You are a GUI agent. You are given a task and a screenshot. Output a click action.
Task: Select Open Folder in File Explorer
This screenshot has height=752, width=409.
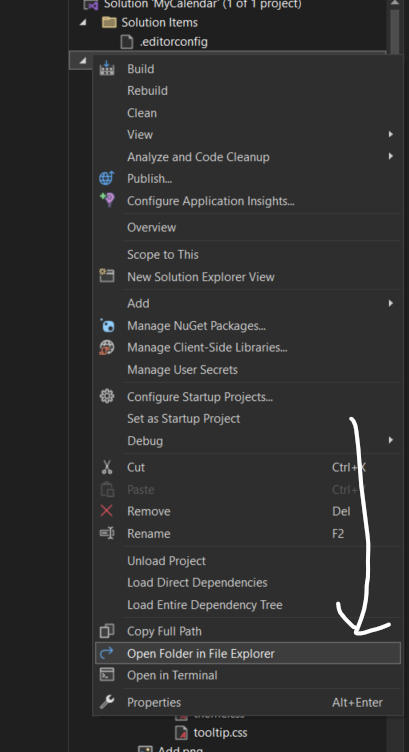pos(248,653)
